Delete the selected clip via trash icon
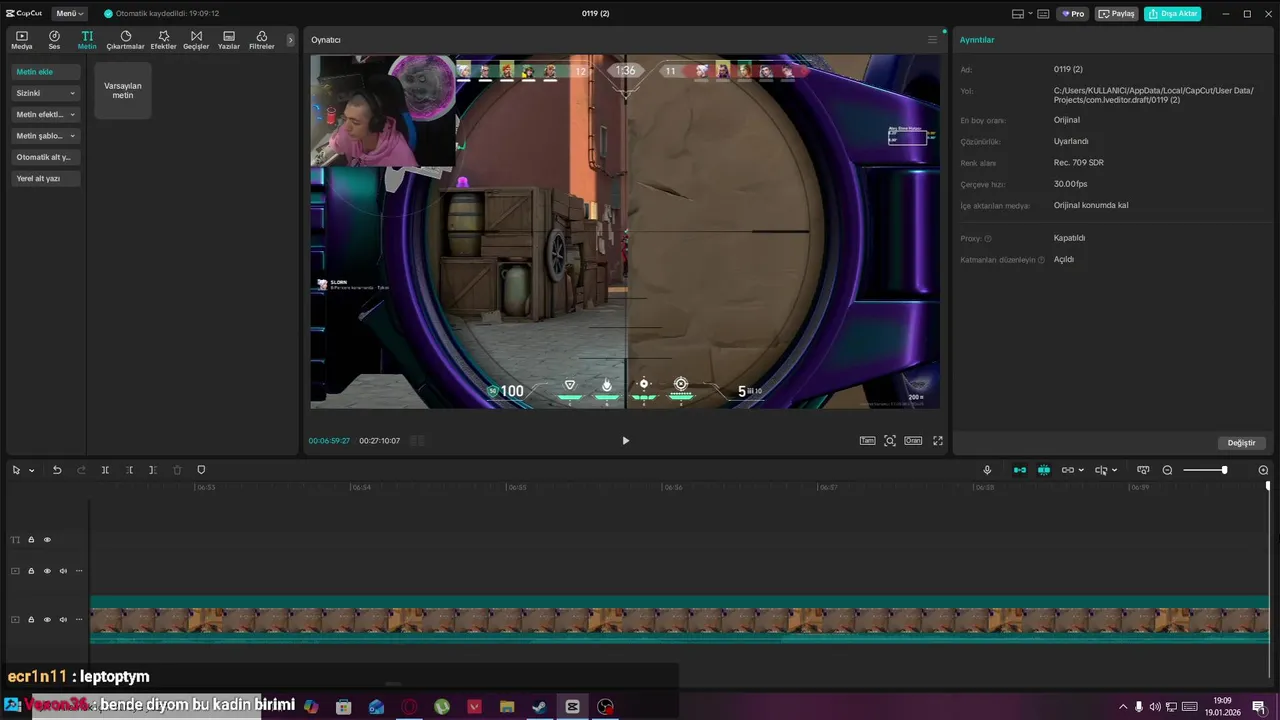Viewport: 1280px width, 720px height. pyautogui.click(x=177, y=470)
